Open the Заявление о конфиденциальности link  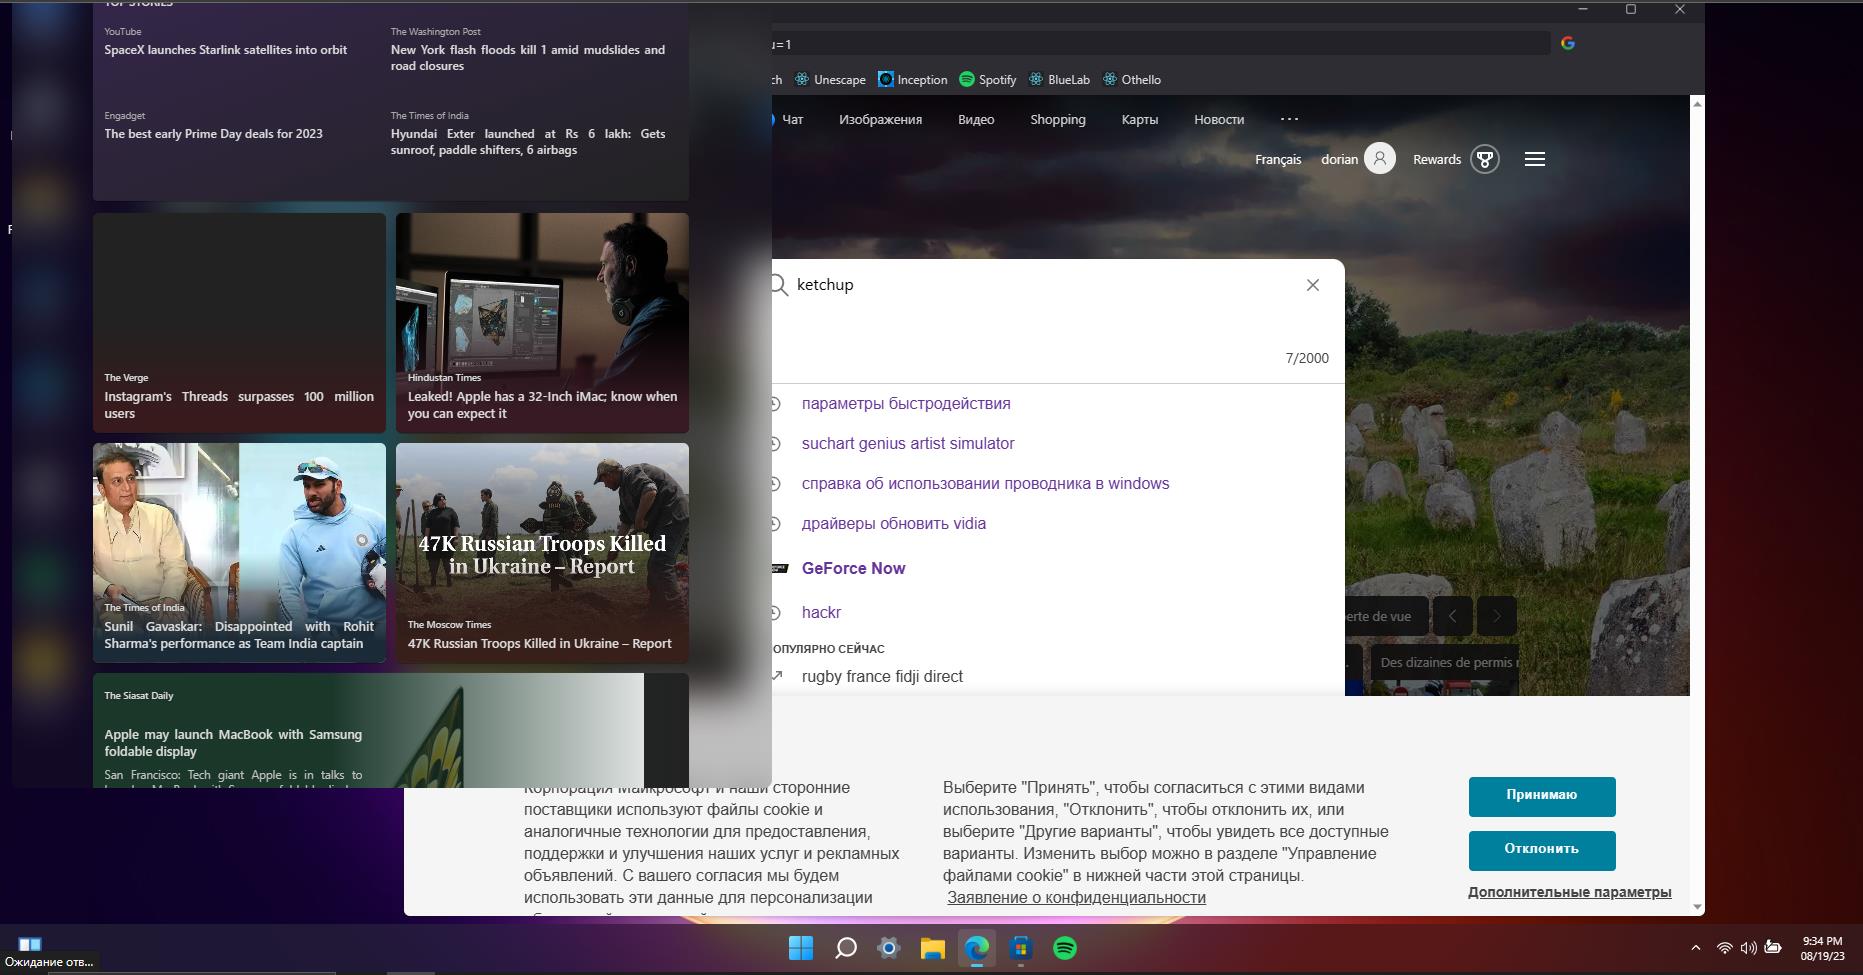click(1076, 898)
